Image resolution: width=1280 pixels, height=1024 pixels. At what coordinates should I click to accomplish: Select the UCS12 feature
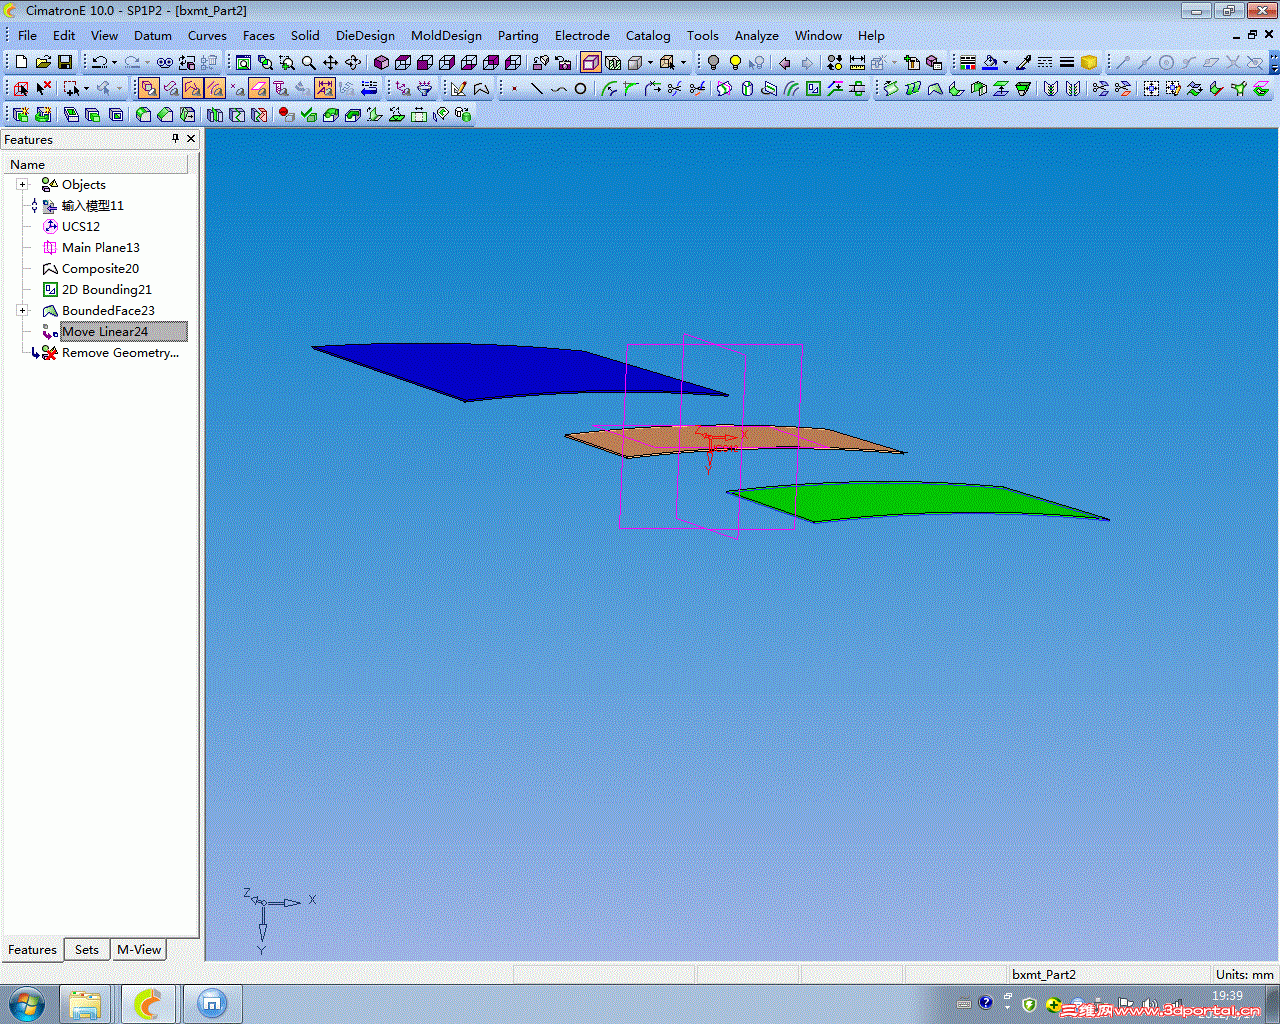pyautogui.click(x=80, y=226)
